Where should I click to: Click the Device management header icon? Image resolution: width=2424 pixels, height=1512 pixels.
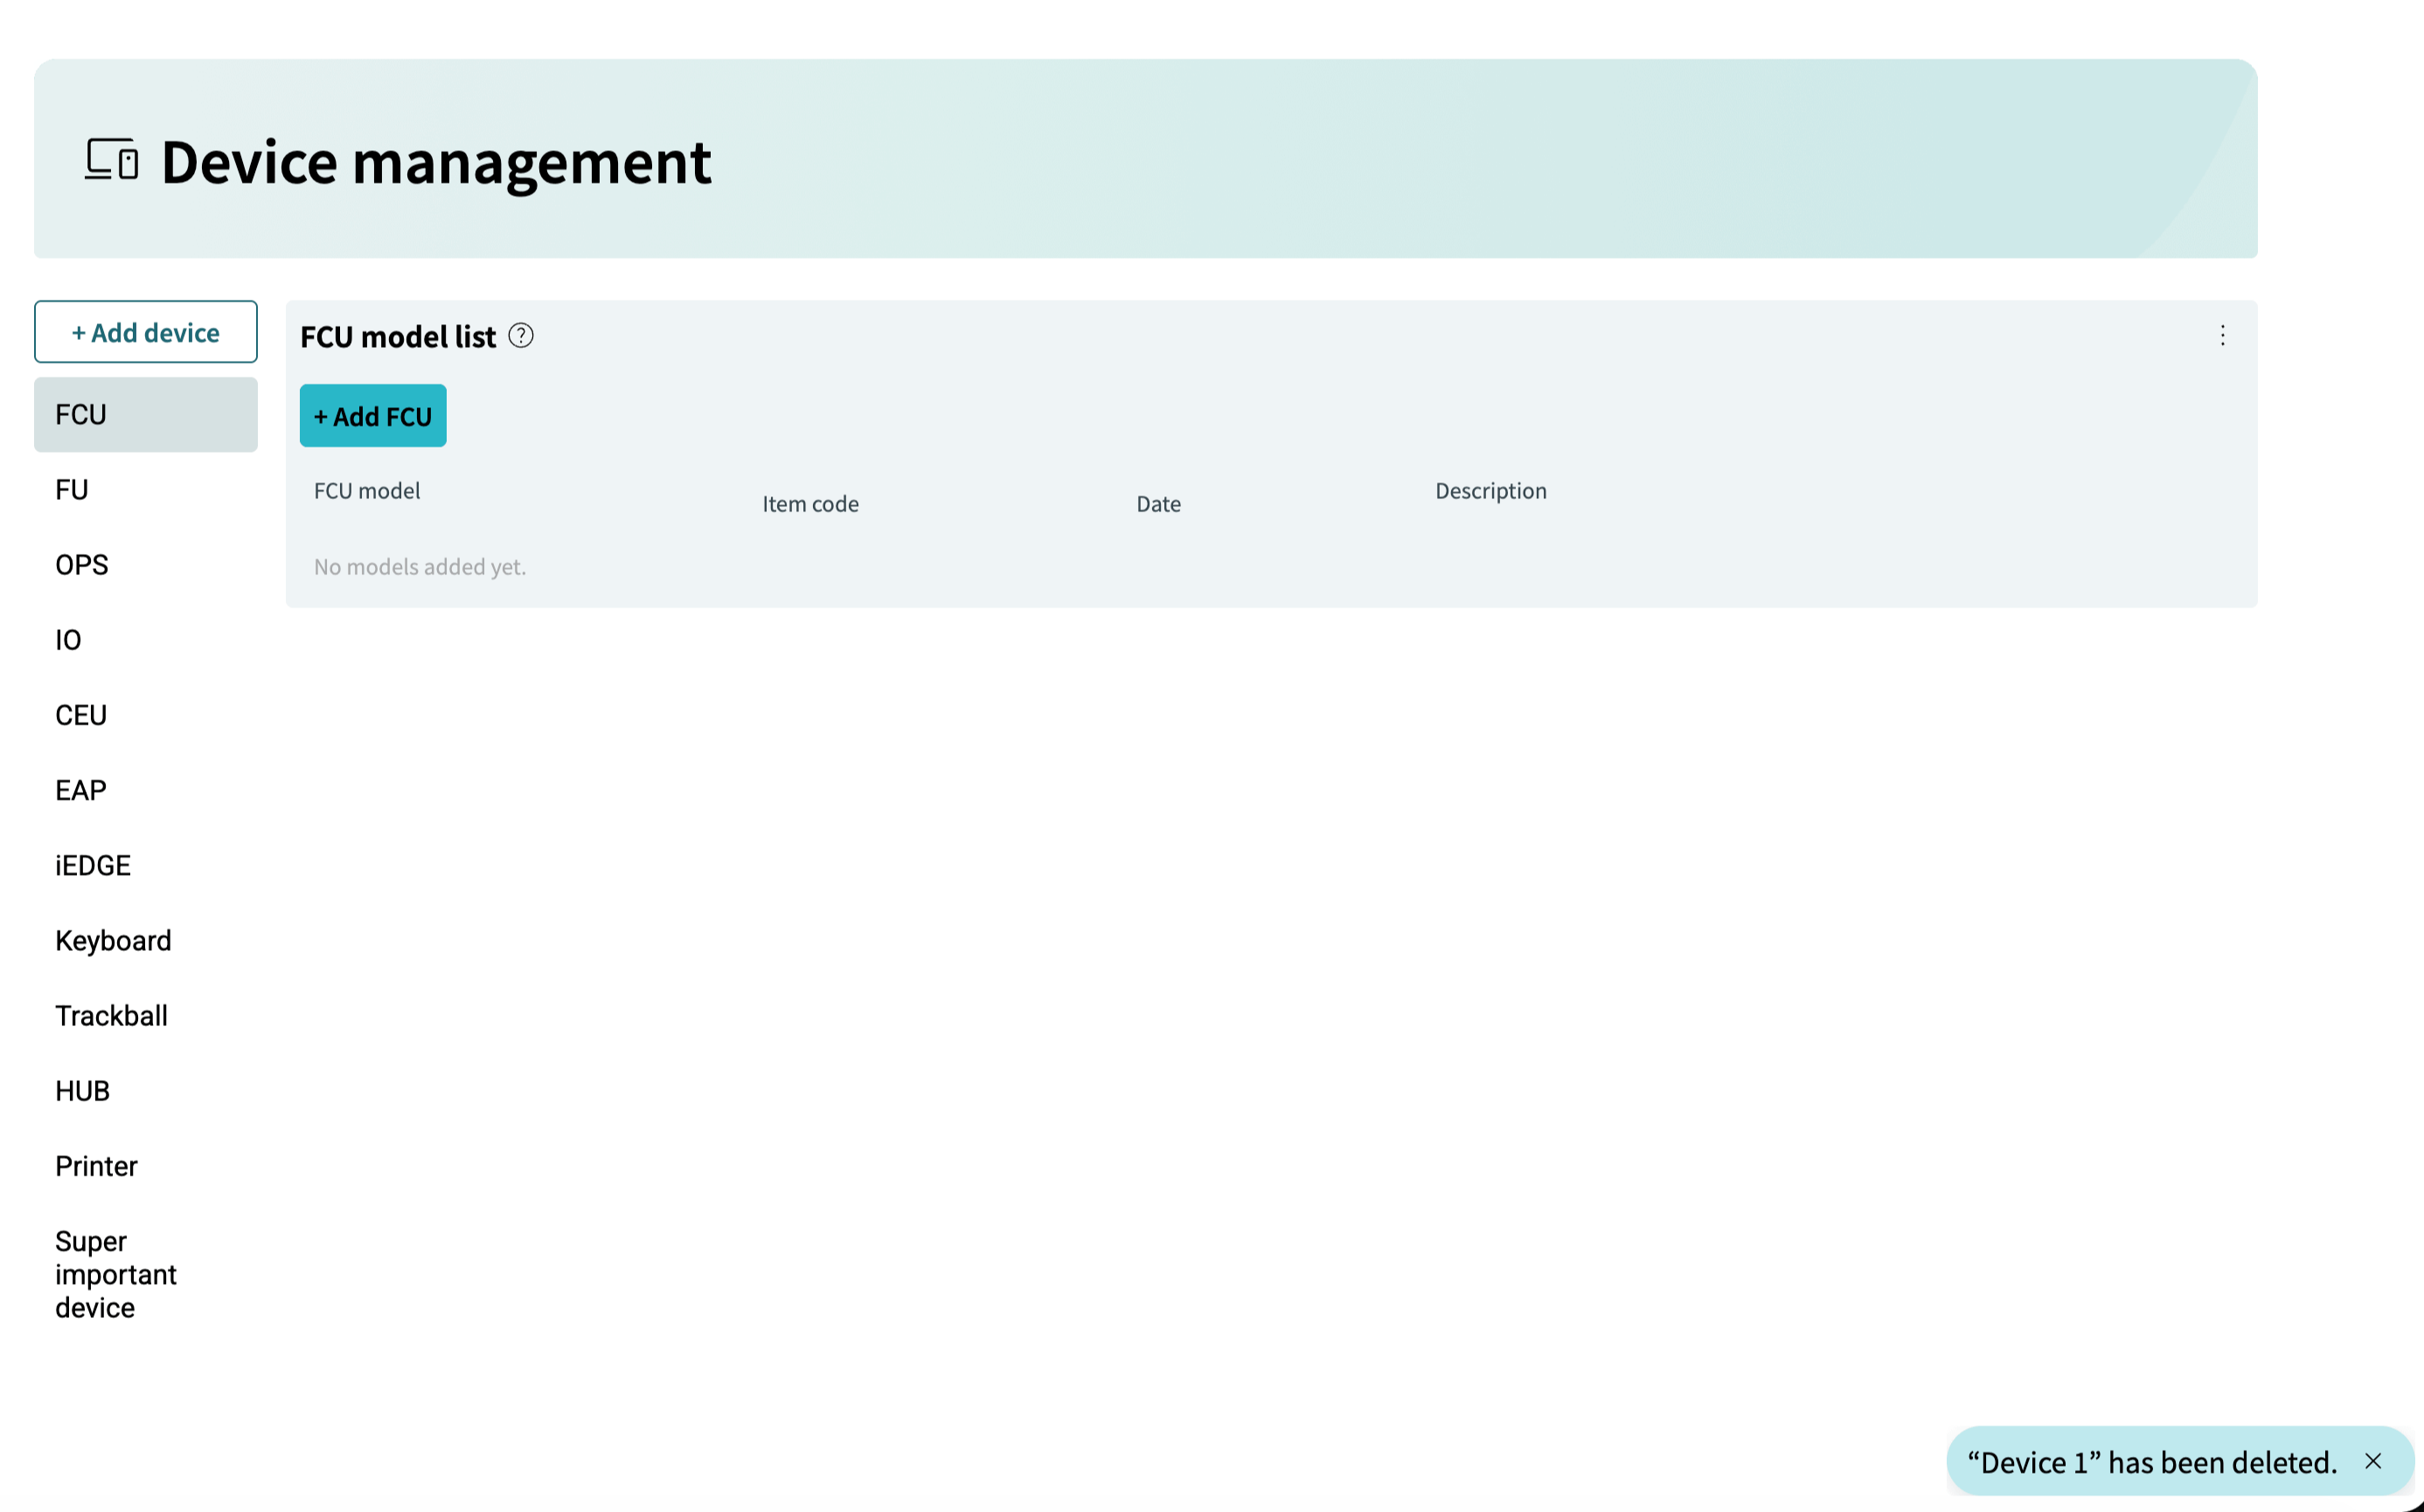(x=112, y=160)
